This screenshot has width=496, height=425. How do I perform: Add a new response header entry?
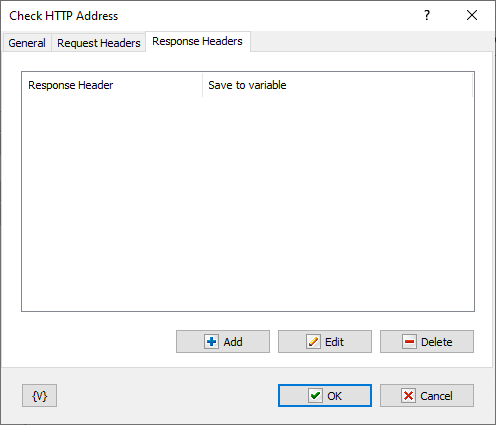[223, 342]
